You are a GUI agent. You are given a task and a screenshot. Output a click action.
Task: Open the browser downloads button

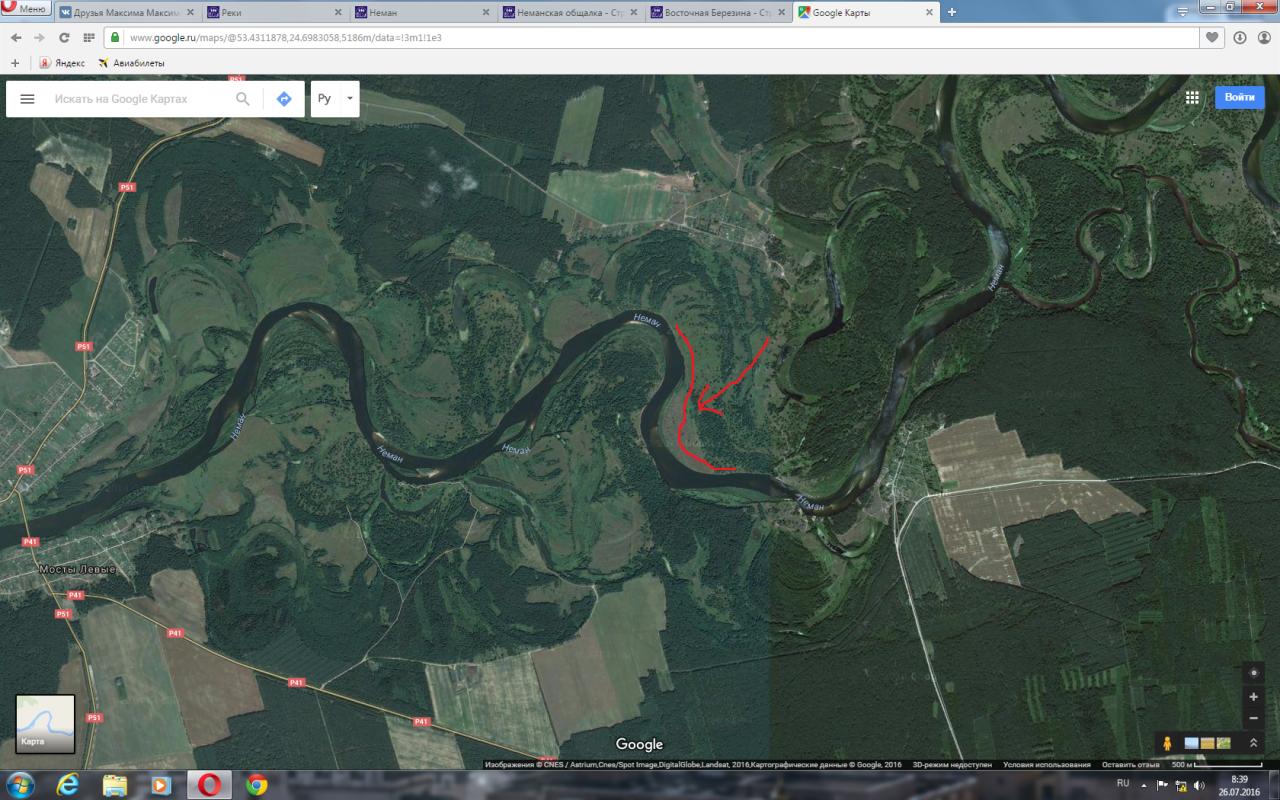pyautogui.click(x=1239, y=37)
